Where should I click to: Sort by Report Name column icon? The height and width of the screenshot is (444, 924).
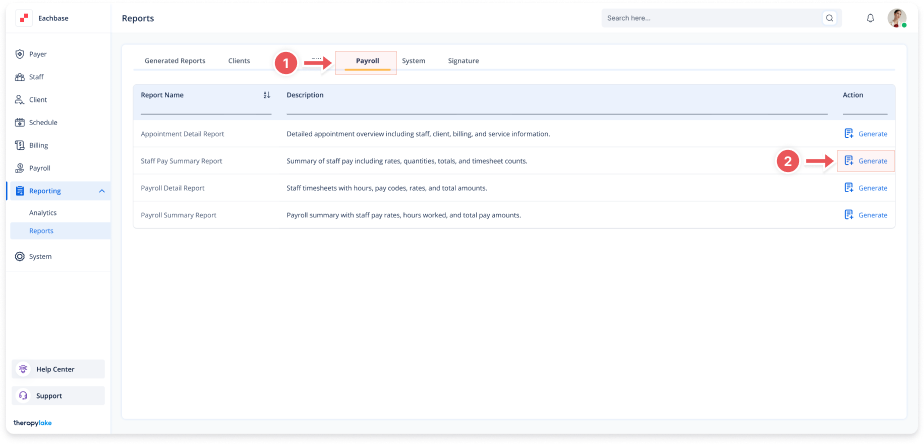[266, 95]
